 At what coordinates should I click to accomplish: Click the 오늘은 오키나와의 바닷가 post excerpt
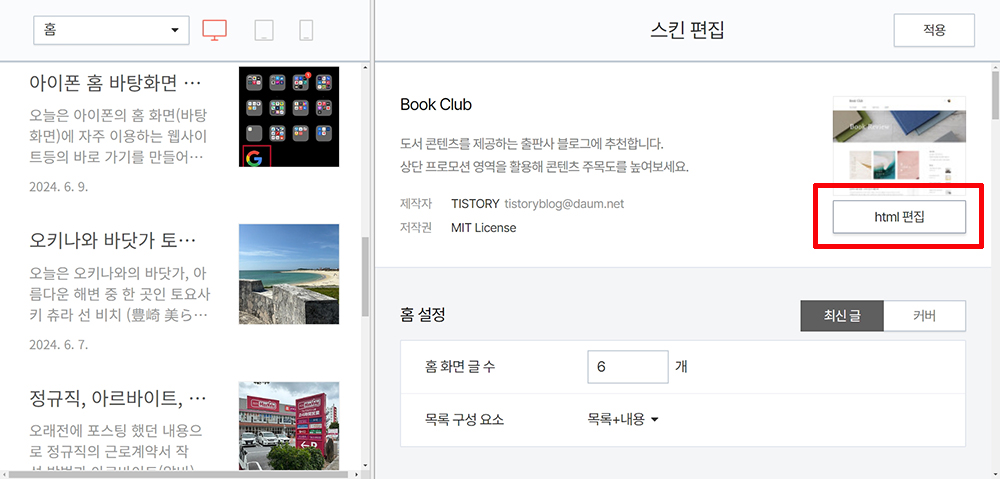[x=121, y=294]
